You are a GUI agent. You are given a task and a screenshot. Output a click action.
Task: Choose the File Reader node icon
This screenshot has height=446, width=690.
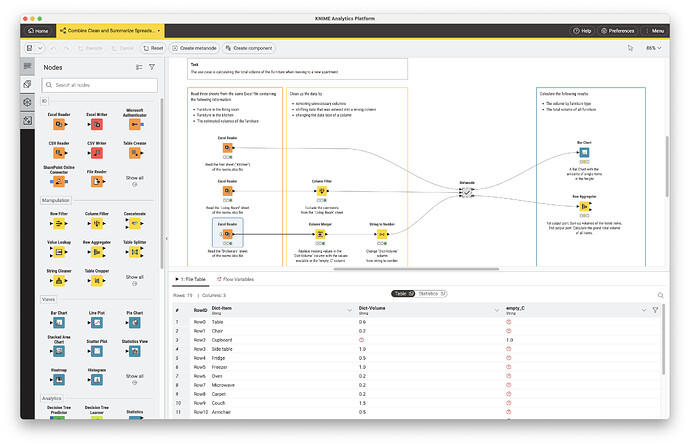coord(97,181)
